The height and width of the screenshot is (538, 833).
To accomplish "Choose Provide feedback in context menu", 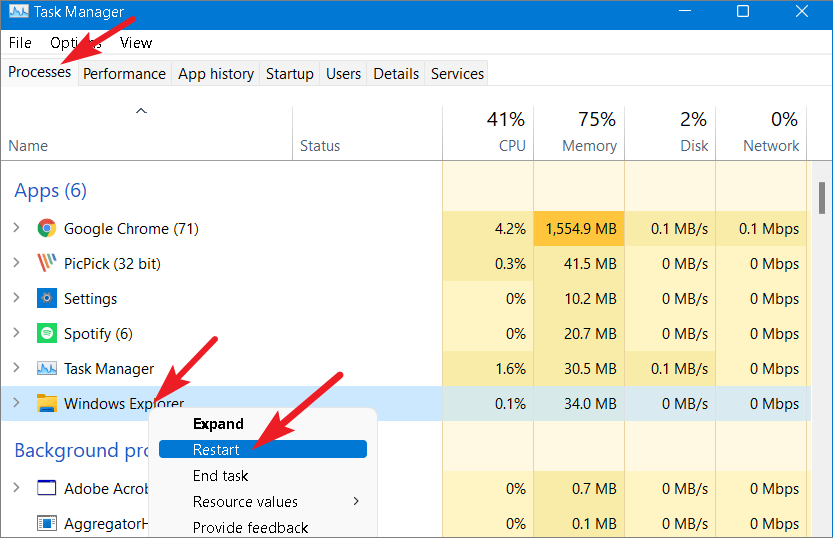I will tap(263, 527).
